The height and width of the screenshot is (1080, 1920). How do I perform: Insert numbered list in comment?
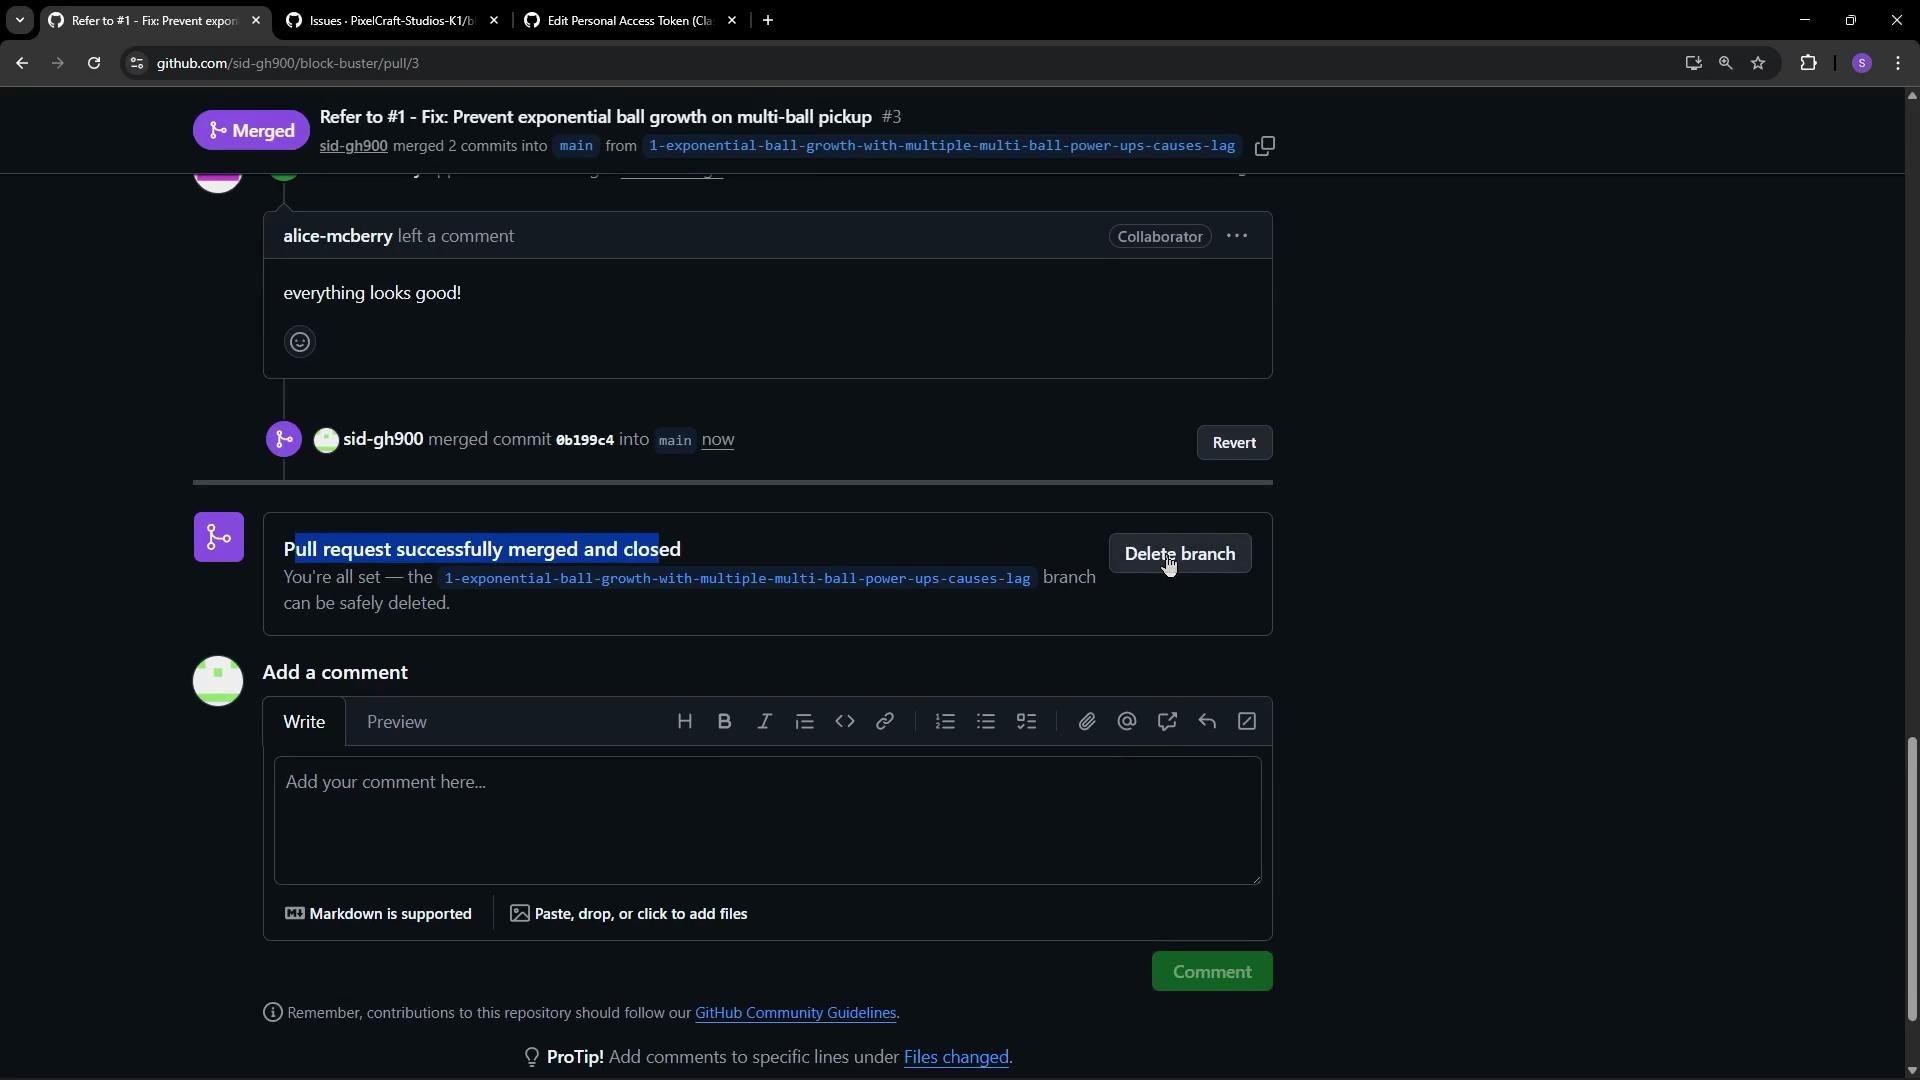[945, 722]
